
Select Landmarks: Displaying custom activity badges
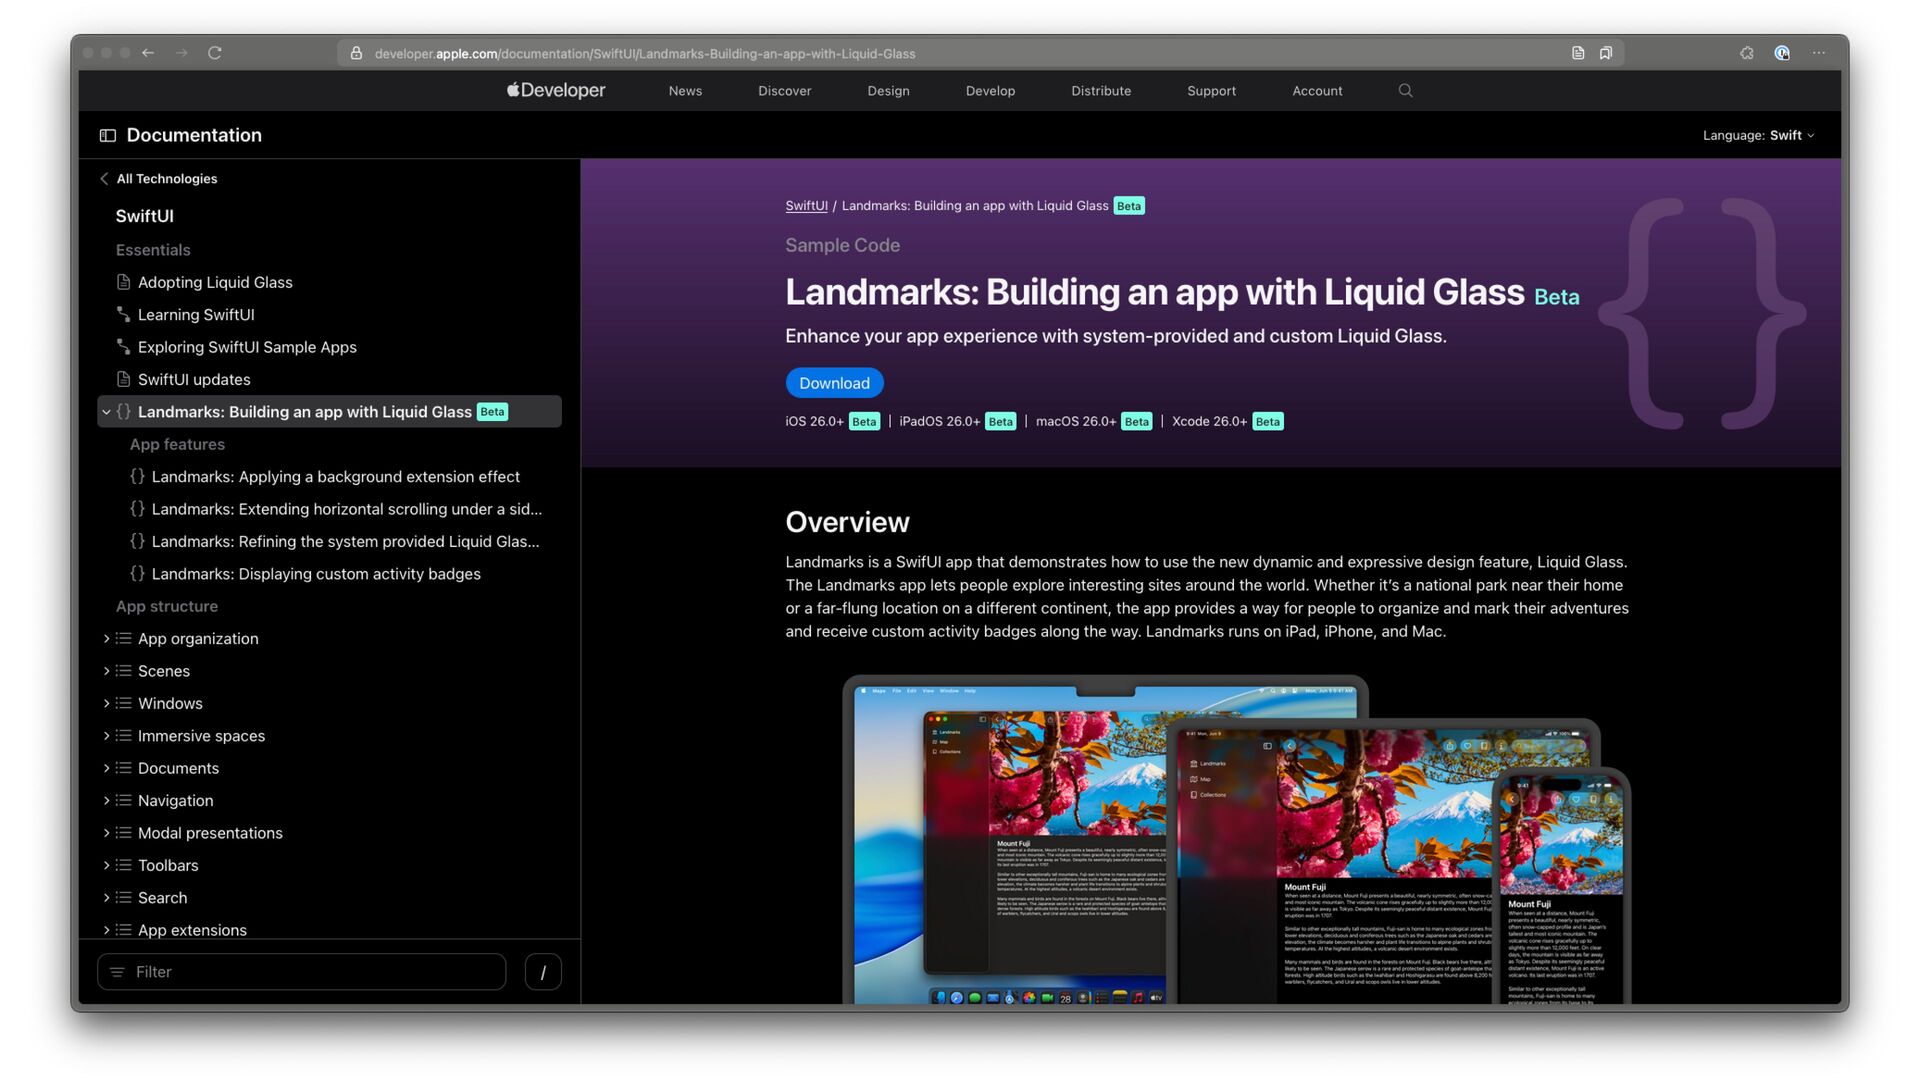[x=316, y=573]
